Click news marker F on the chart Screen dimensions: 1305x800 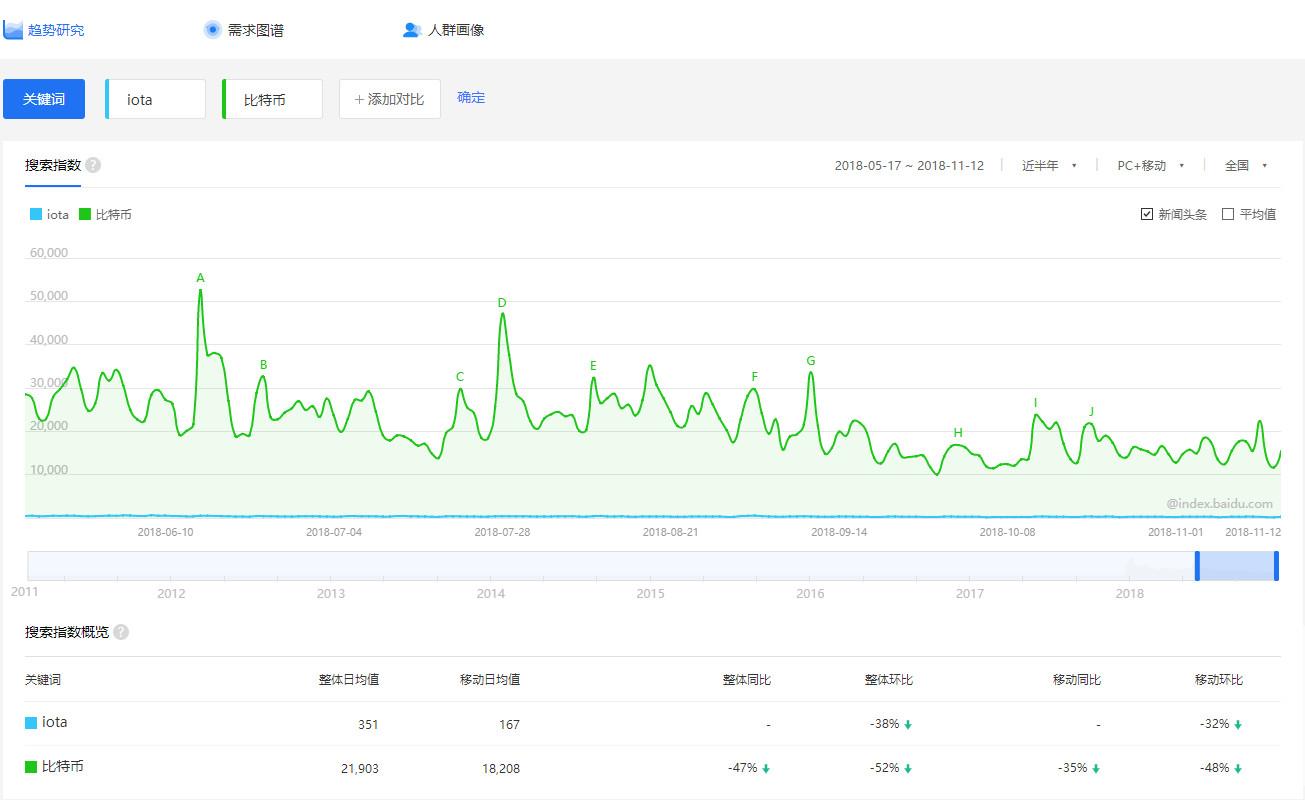coord(755,377)
